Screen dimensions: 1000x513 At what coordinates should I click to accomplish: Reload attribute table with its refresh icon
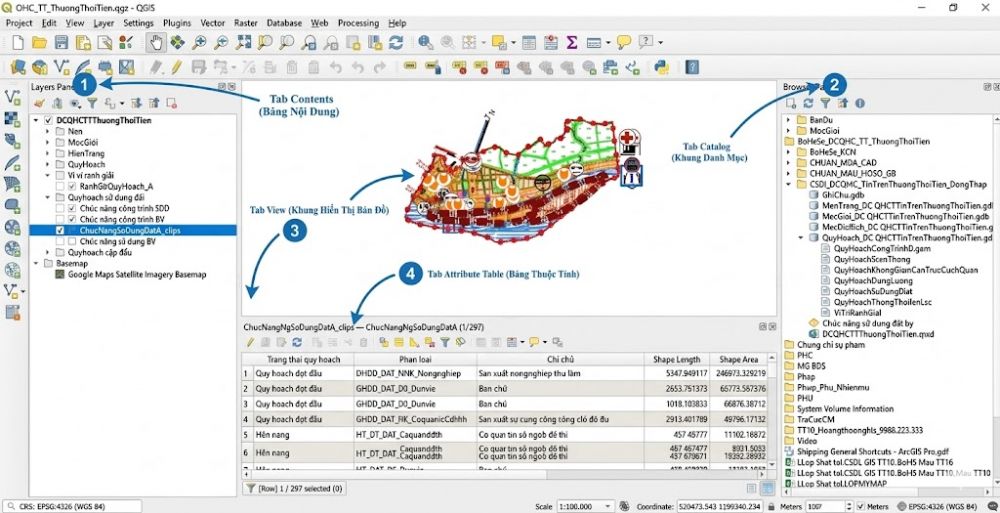(297, 343)
